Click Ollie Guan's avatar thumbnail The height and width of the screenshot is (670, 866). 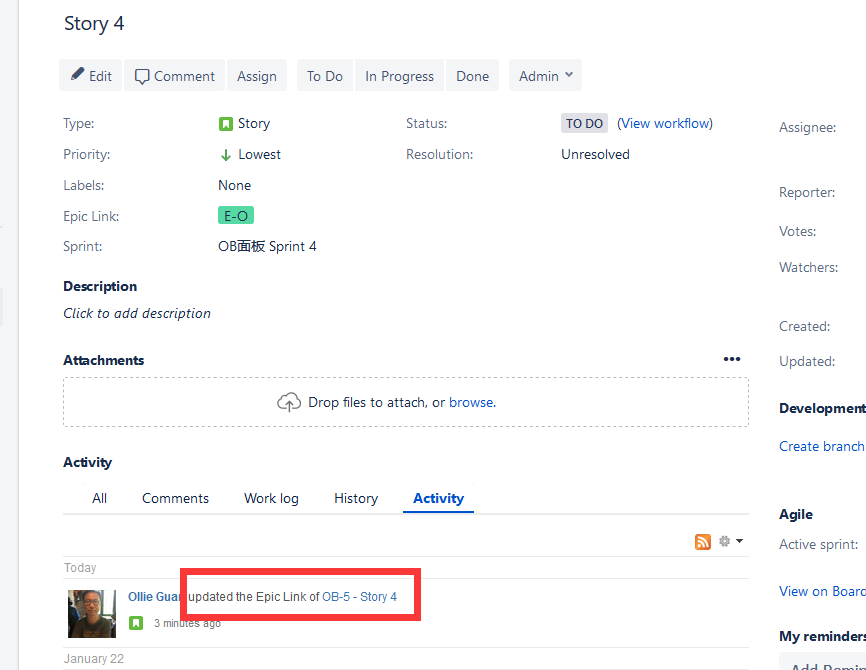coord(91,613)
